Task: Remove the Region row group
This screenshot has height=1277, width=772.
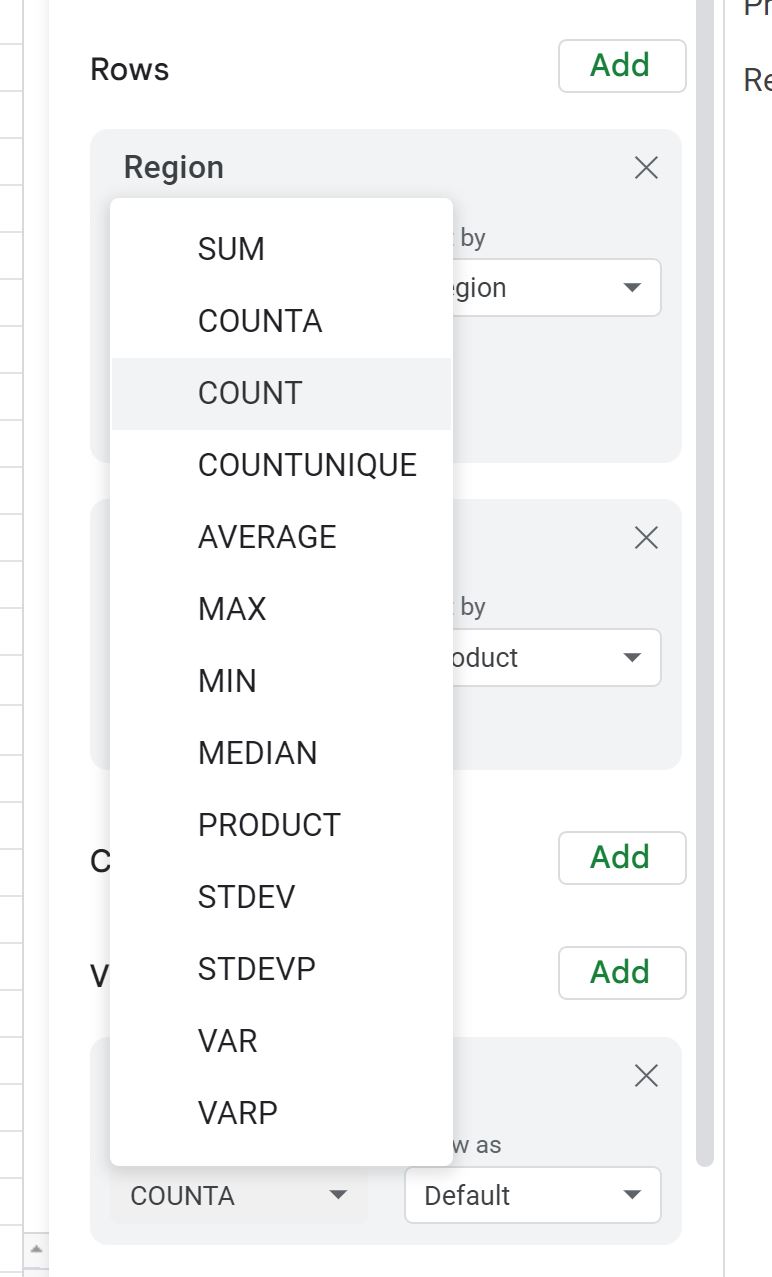Action: point(646,168)
